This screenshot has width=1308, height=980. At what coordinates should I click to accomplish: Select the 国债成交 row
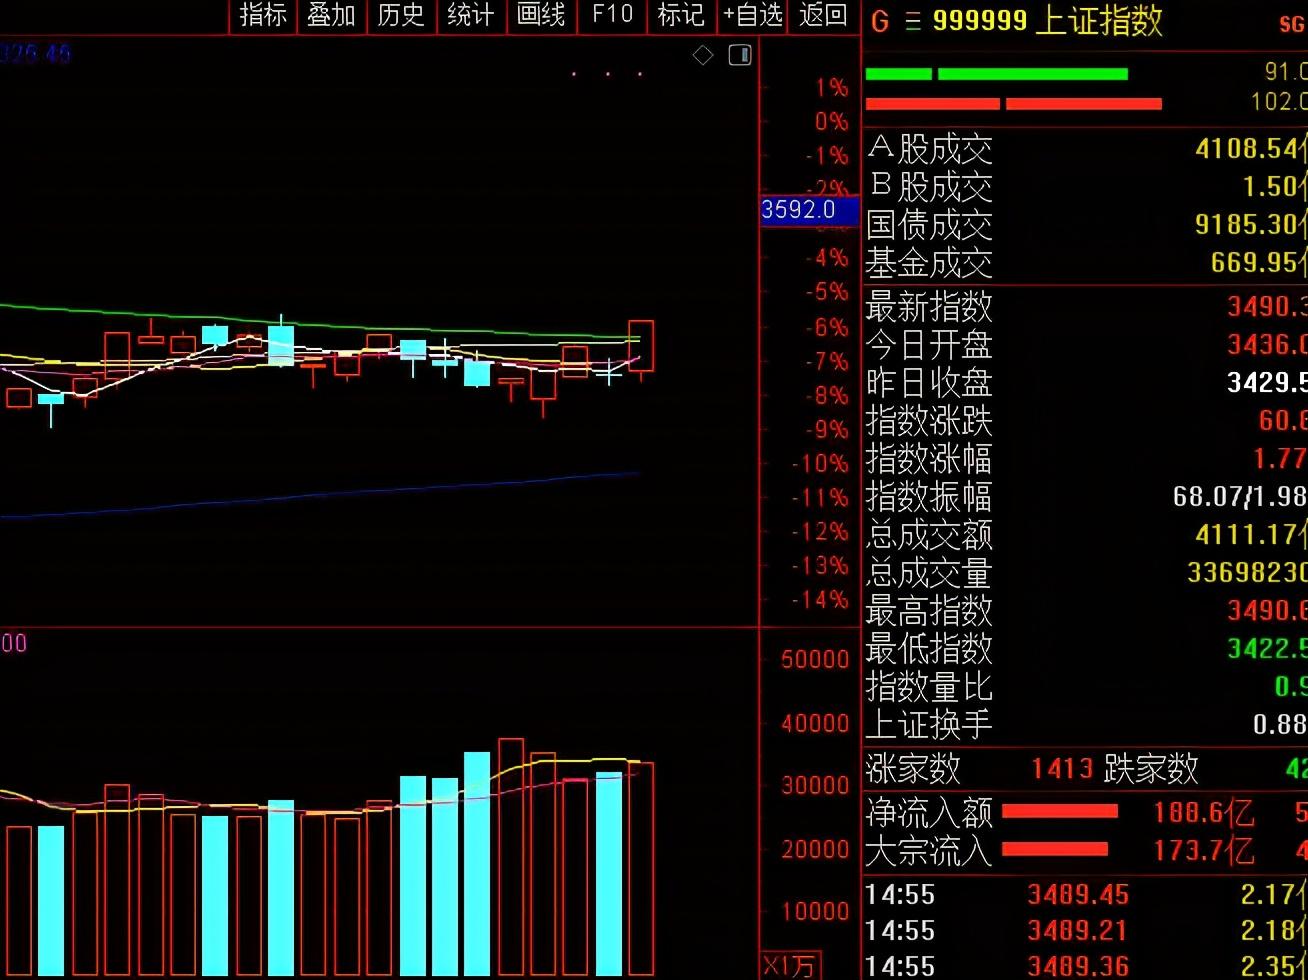coord(1086,225)
